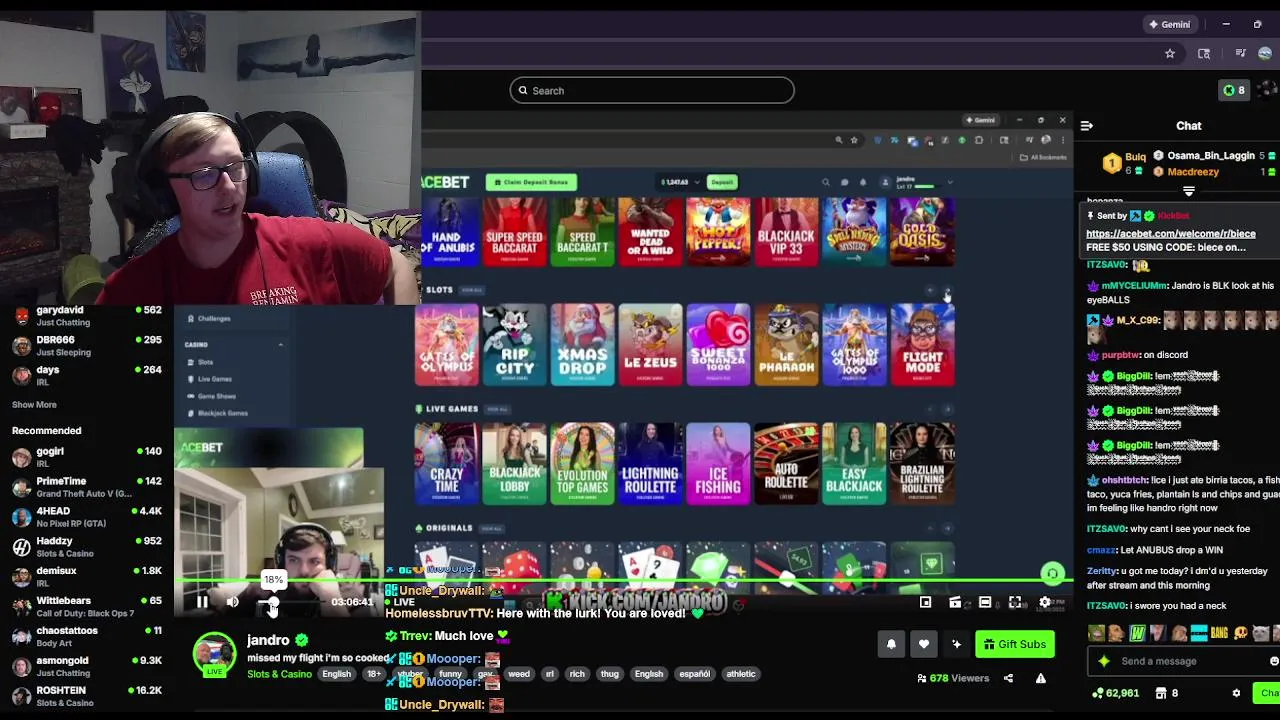Select the 'español' stream tag

(x=695, y=674)
